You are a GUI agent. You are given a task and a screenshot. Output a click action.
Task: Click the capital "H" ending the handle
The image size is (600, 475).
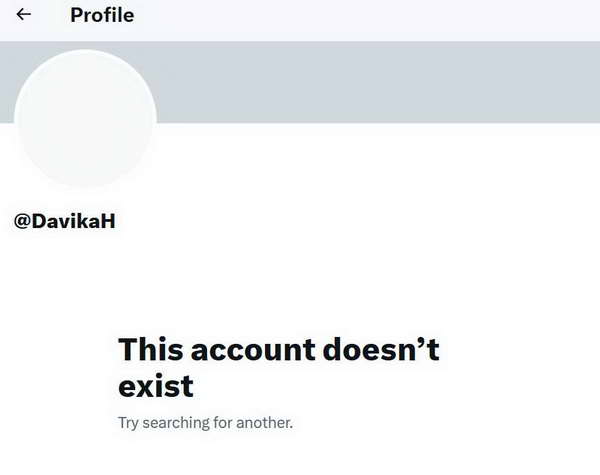(108, 221)
